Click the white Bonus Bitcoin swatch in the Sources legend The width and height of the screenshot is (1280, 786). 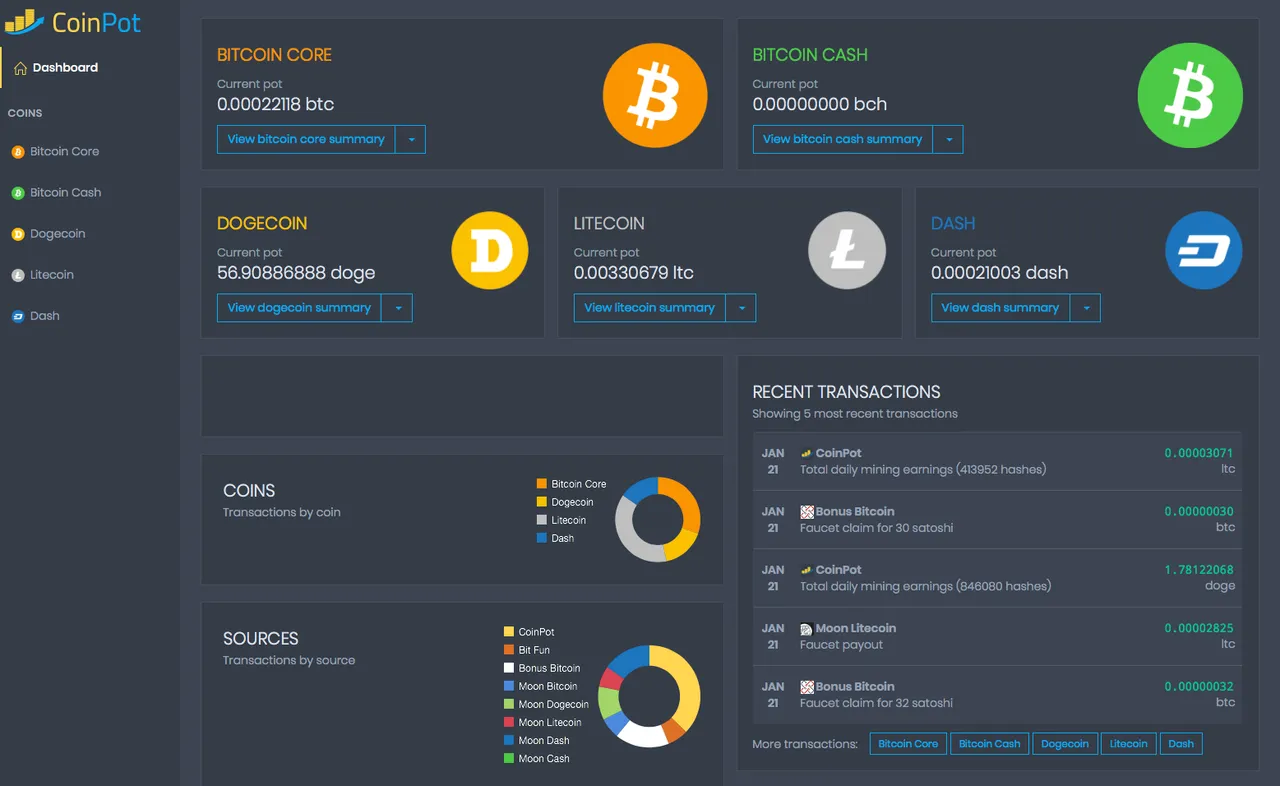coord(509,668)
